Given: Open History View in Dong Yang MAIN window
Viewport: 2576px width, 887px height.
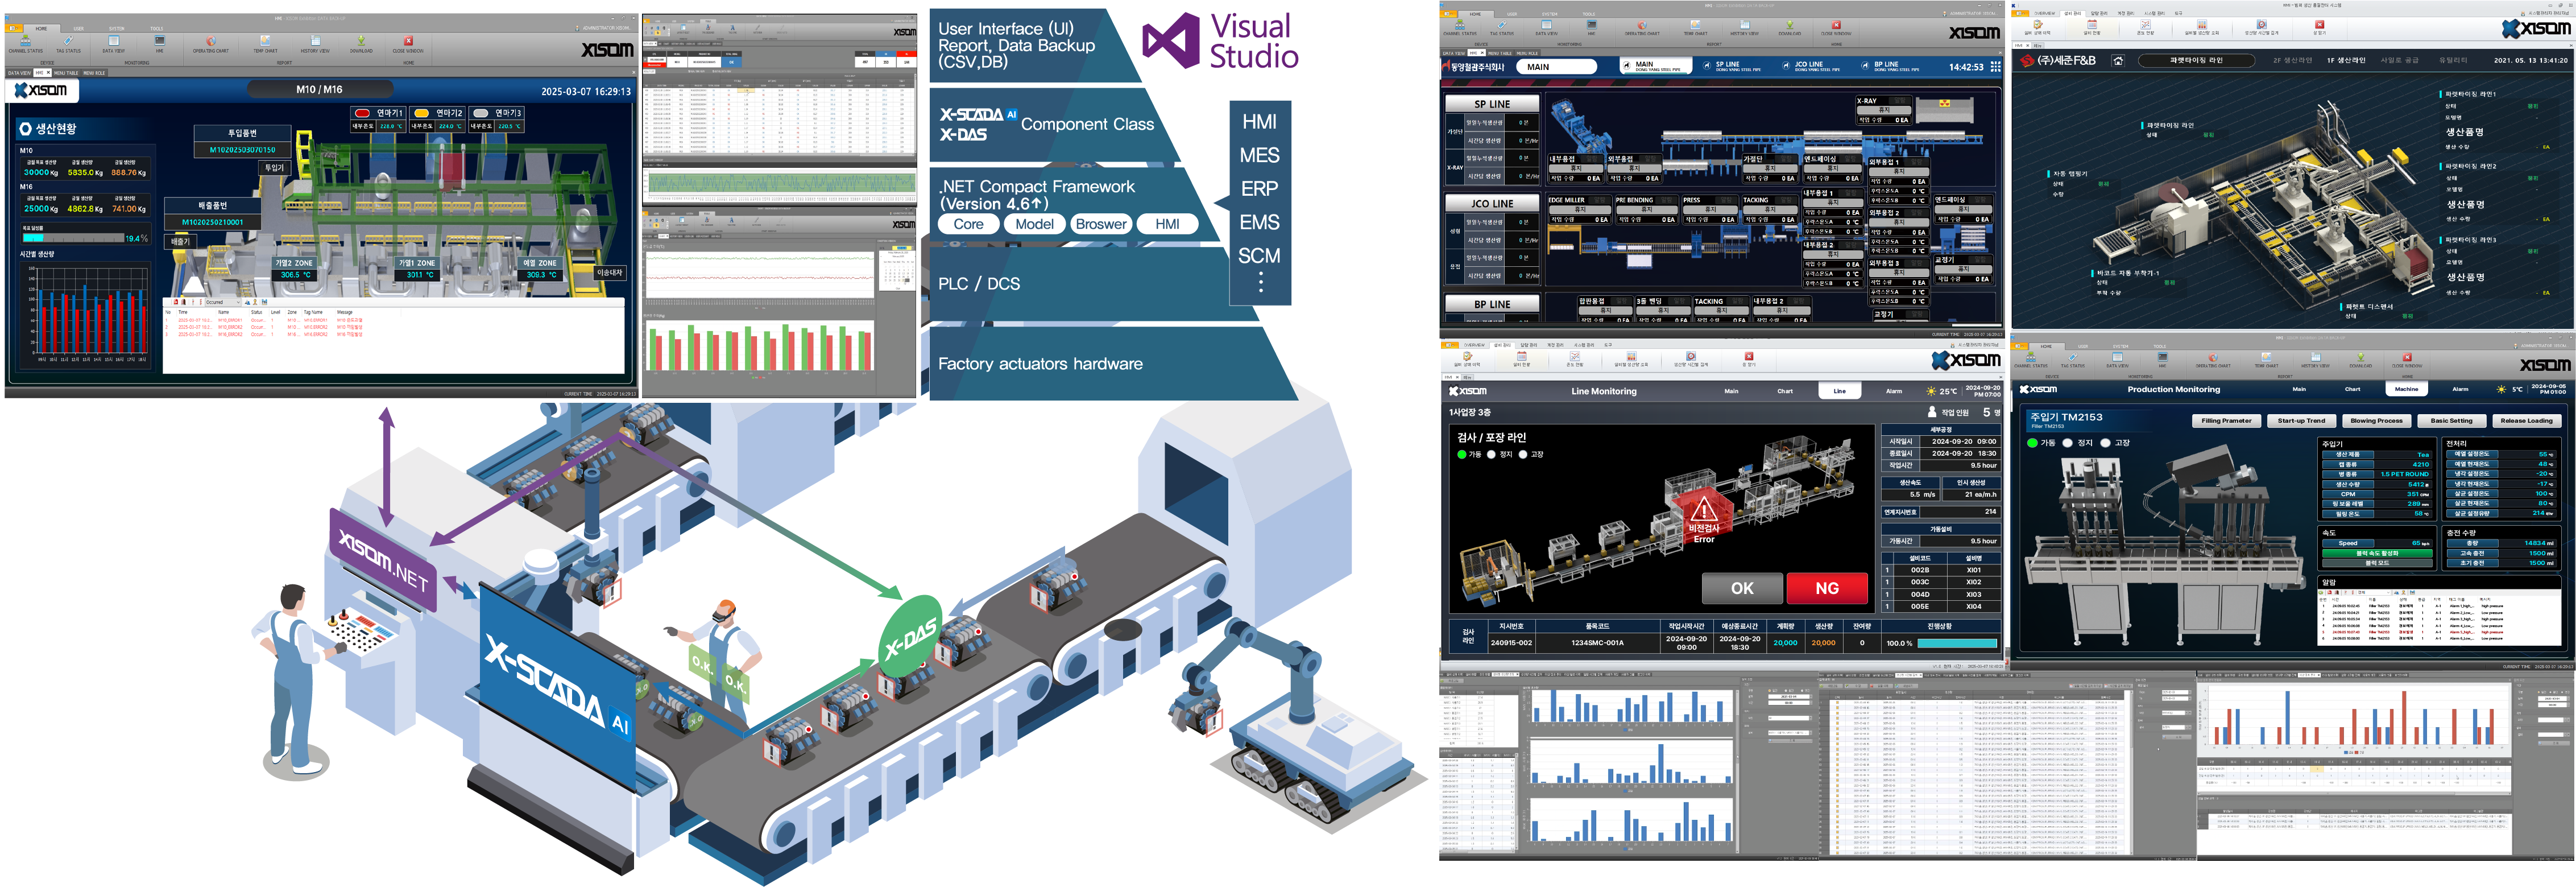Looking at the screenshot, I should click(x=1745, y=28).
